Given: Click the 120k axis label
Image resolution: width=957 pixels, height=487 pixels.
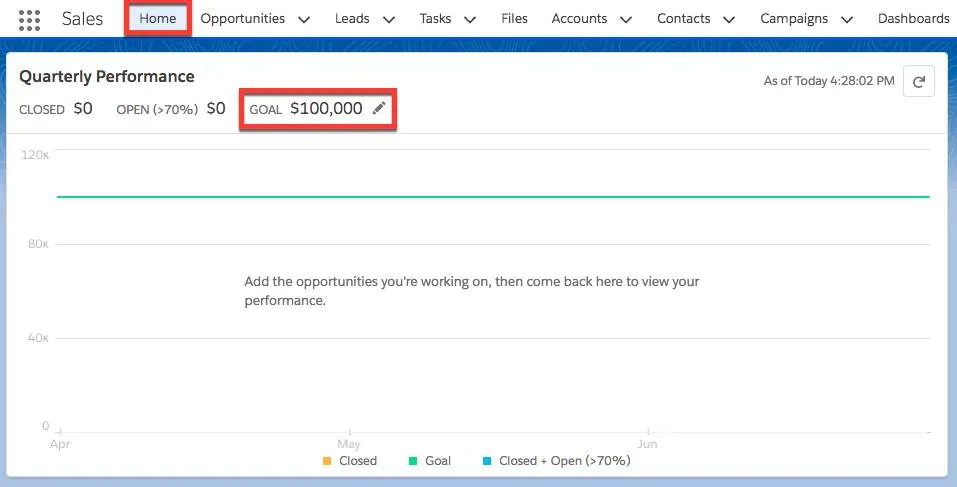Looking at the screenshot, I should [35, 154].
